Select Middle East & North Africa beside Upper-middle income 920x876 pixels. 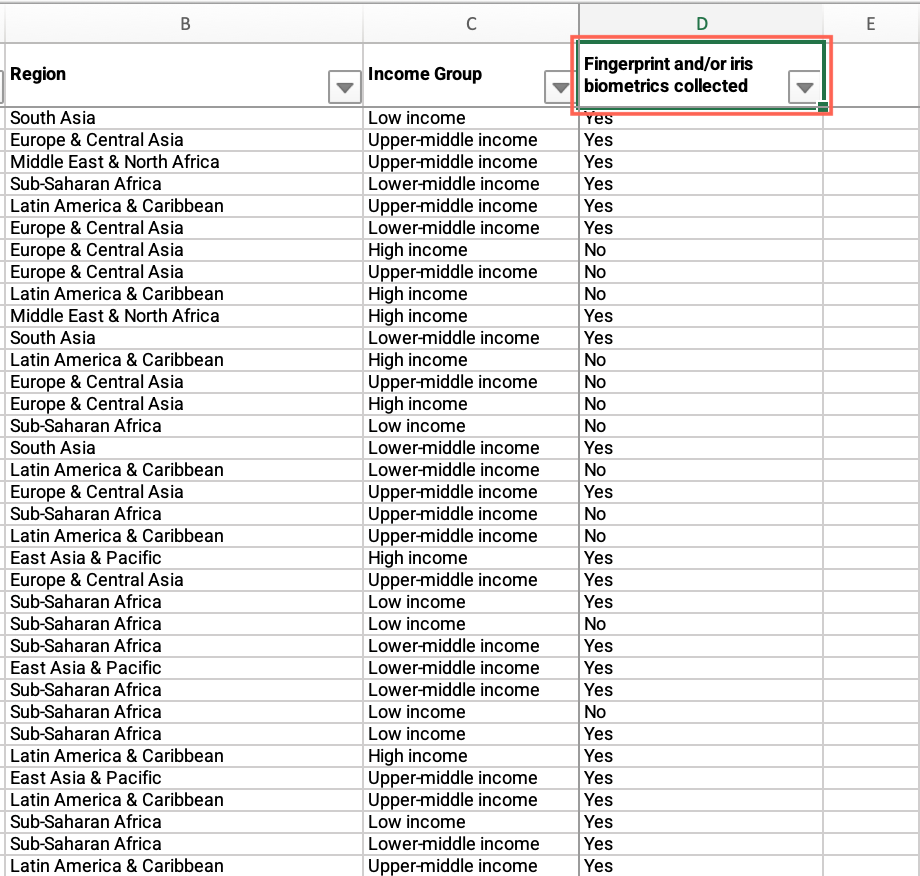pos(184,162)
